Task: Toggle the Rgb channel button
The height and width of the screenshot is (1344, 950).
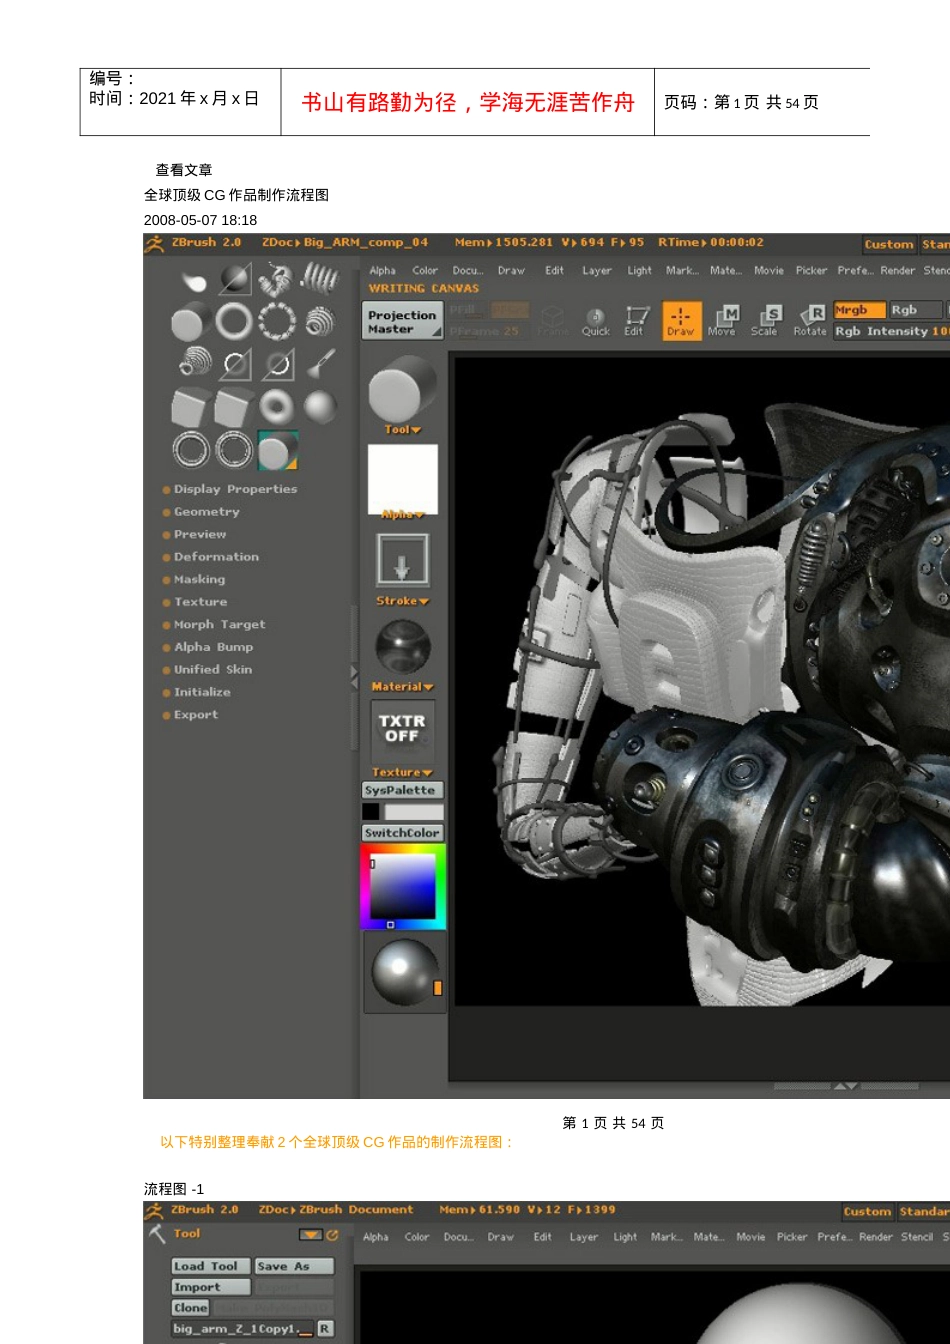Action: tap(915, 310)
